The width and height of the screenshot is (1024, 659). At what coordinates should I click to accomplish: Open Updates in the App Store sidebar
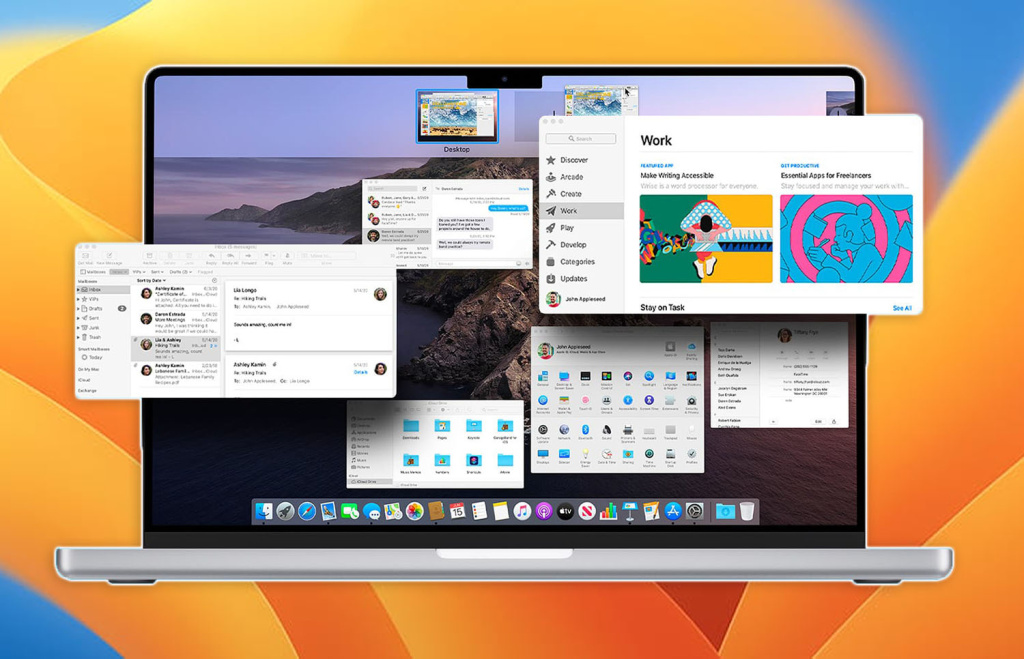click(x=573, y=278)
